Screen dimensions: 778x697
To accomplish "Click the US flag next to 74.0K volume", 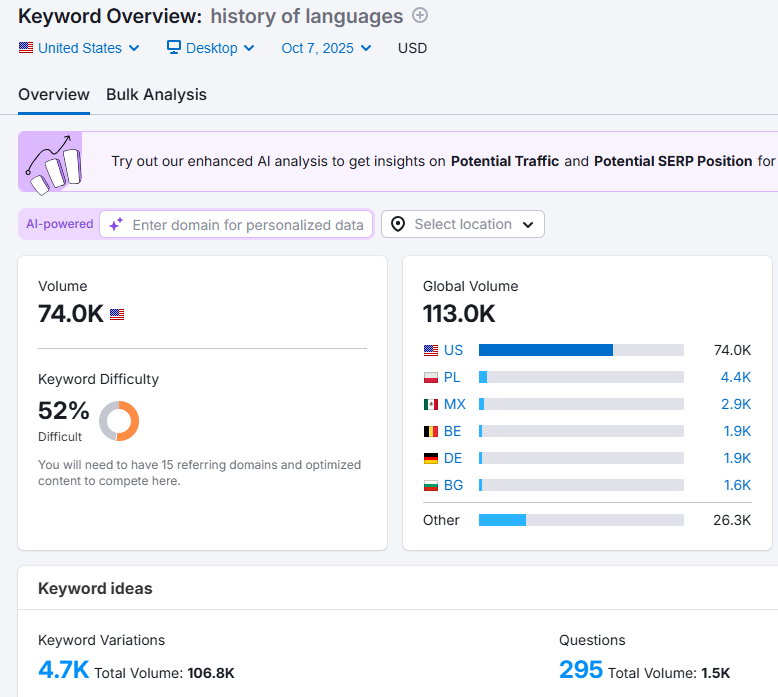I will 117,315.
